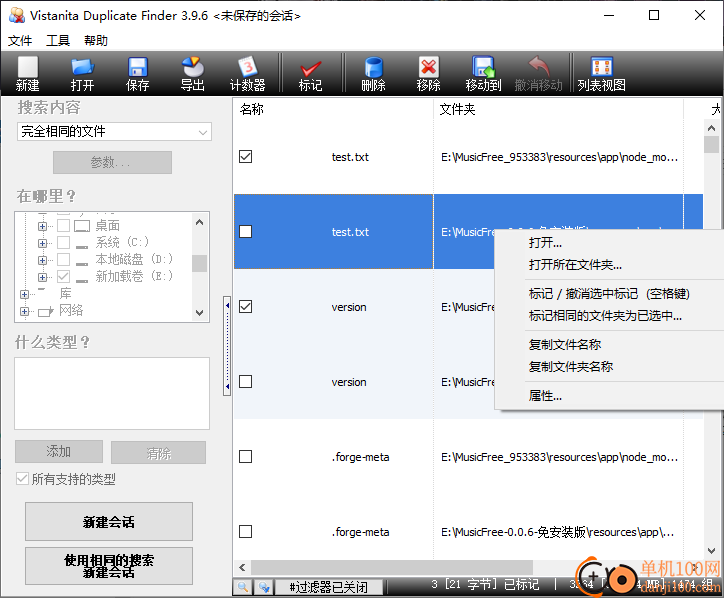Click the #过滤器已关闭 status button

click(x=328, y=587)
